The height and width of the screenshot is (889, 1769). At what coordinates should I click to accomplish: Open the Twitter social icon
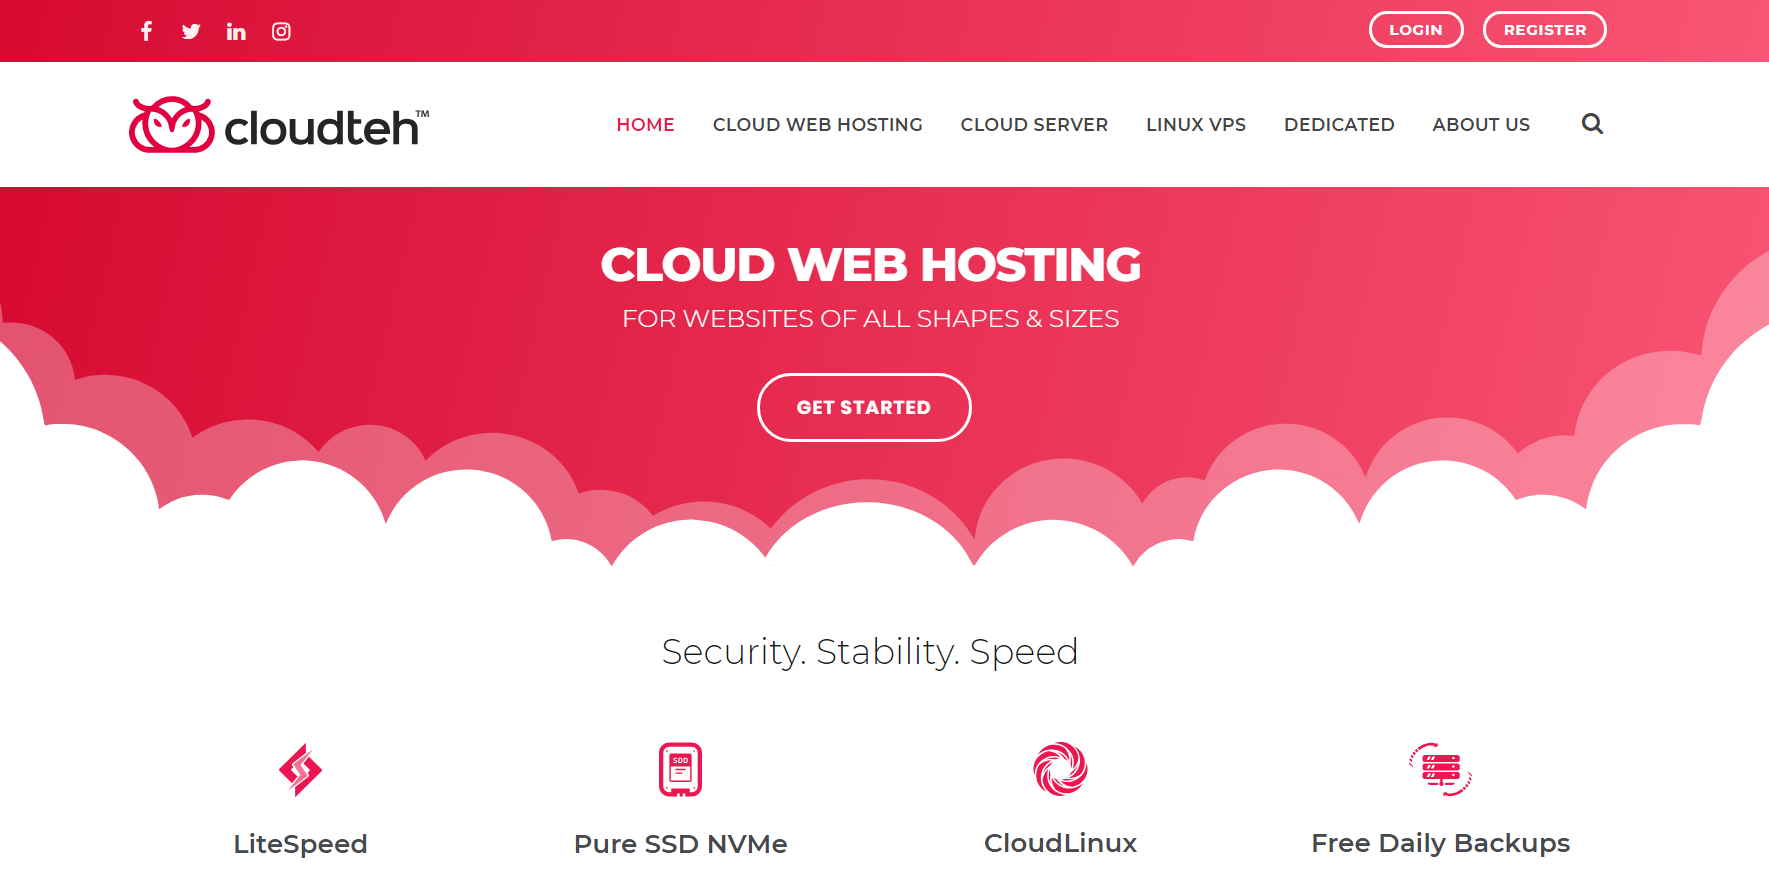(191, 31)
